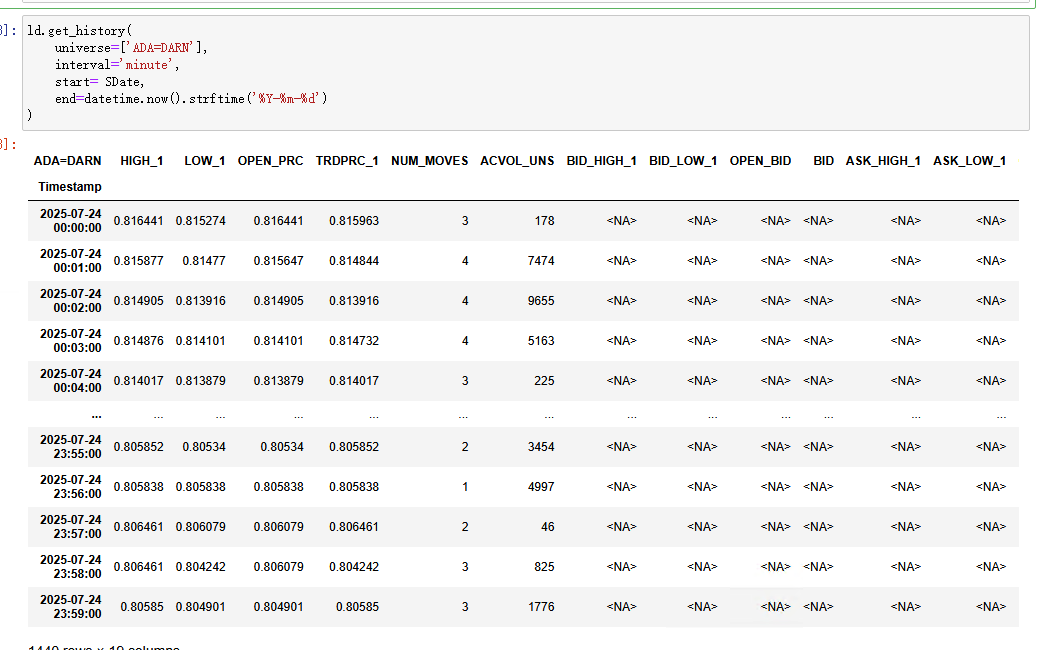This screenshot has width=1044, height=650.
Task: Select the BID_HIGH_1 column header
Action: (602, 161)
